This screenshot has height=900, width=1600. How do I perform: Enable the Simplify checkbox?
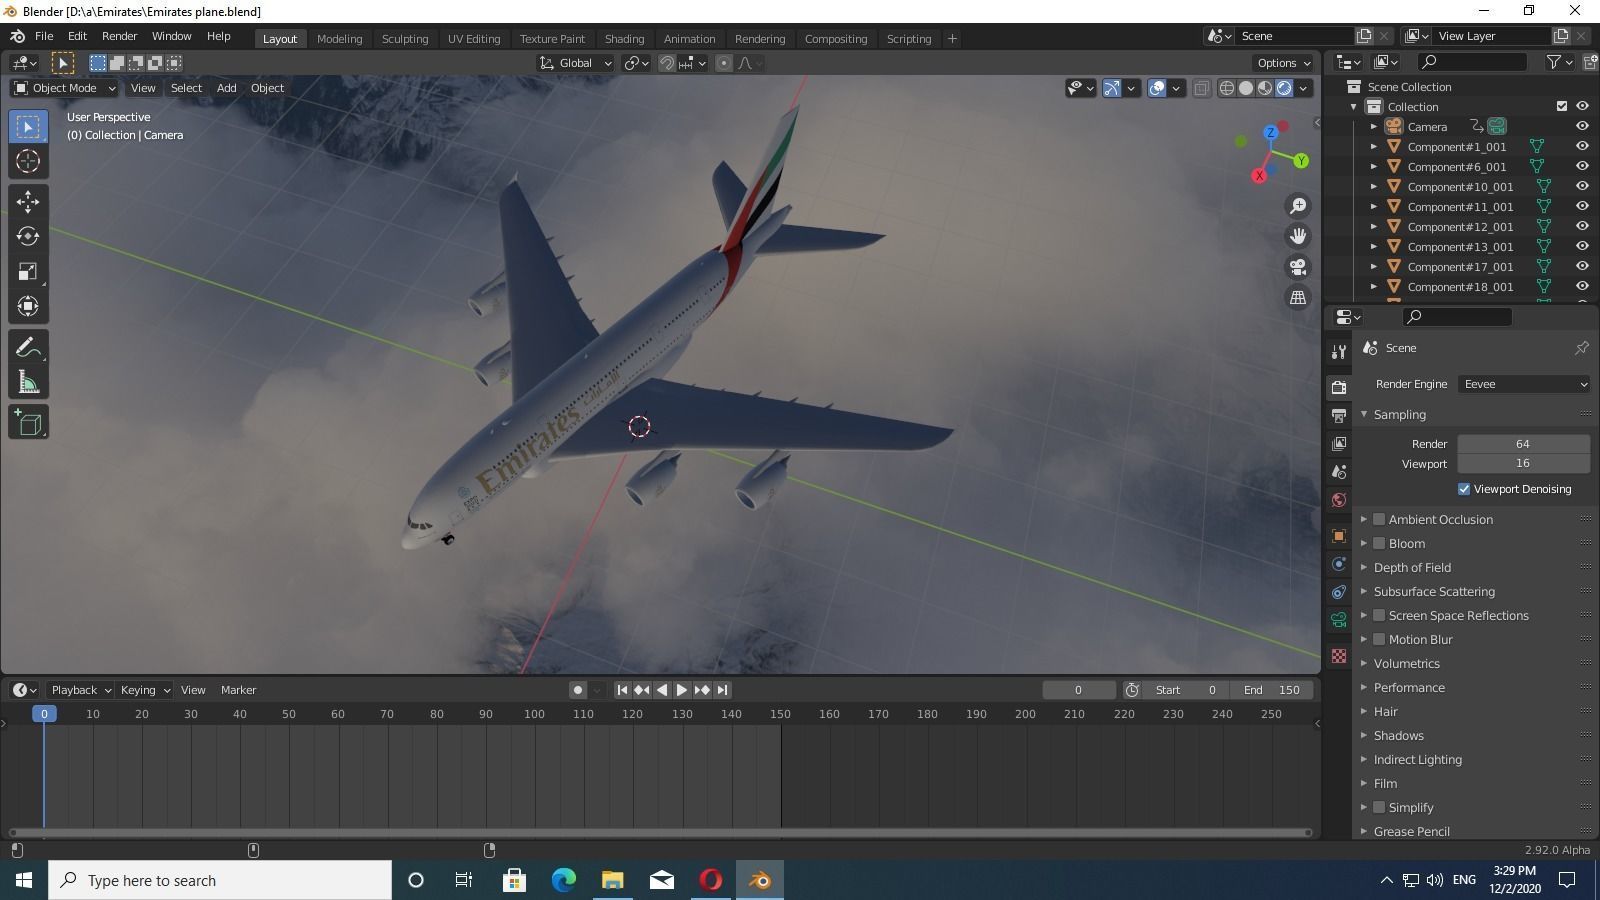tap(1379, 807)
